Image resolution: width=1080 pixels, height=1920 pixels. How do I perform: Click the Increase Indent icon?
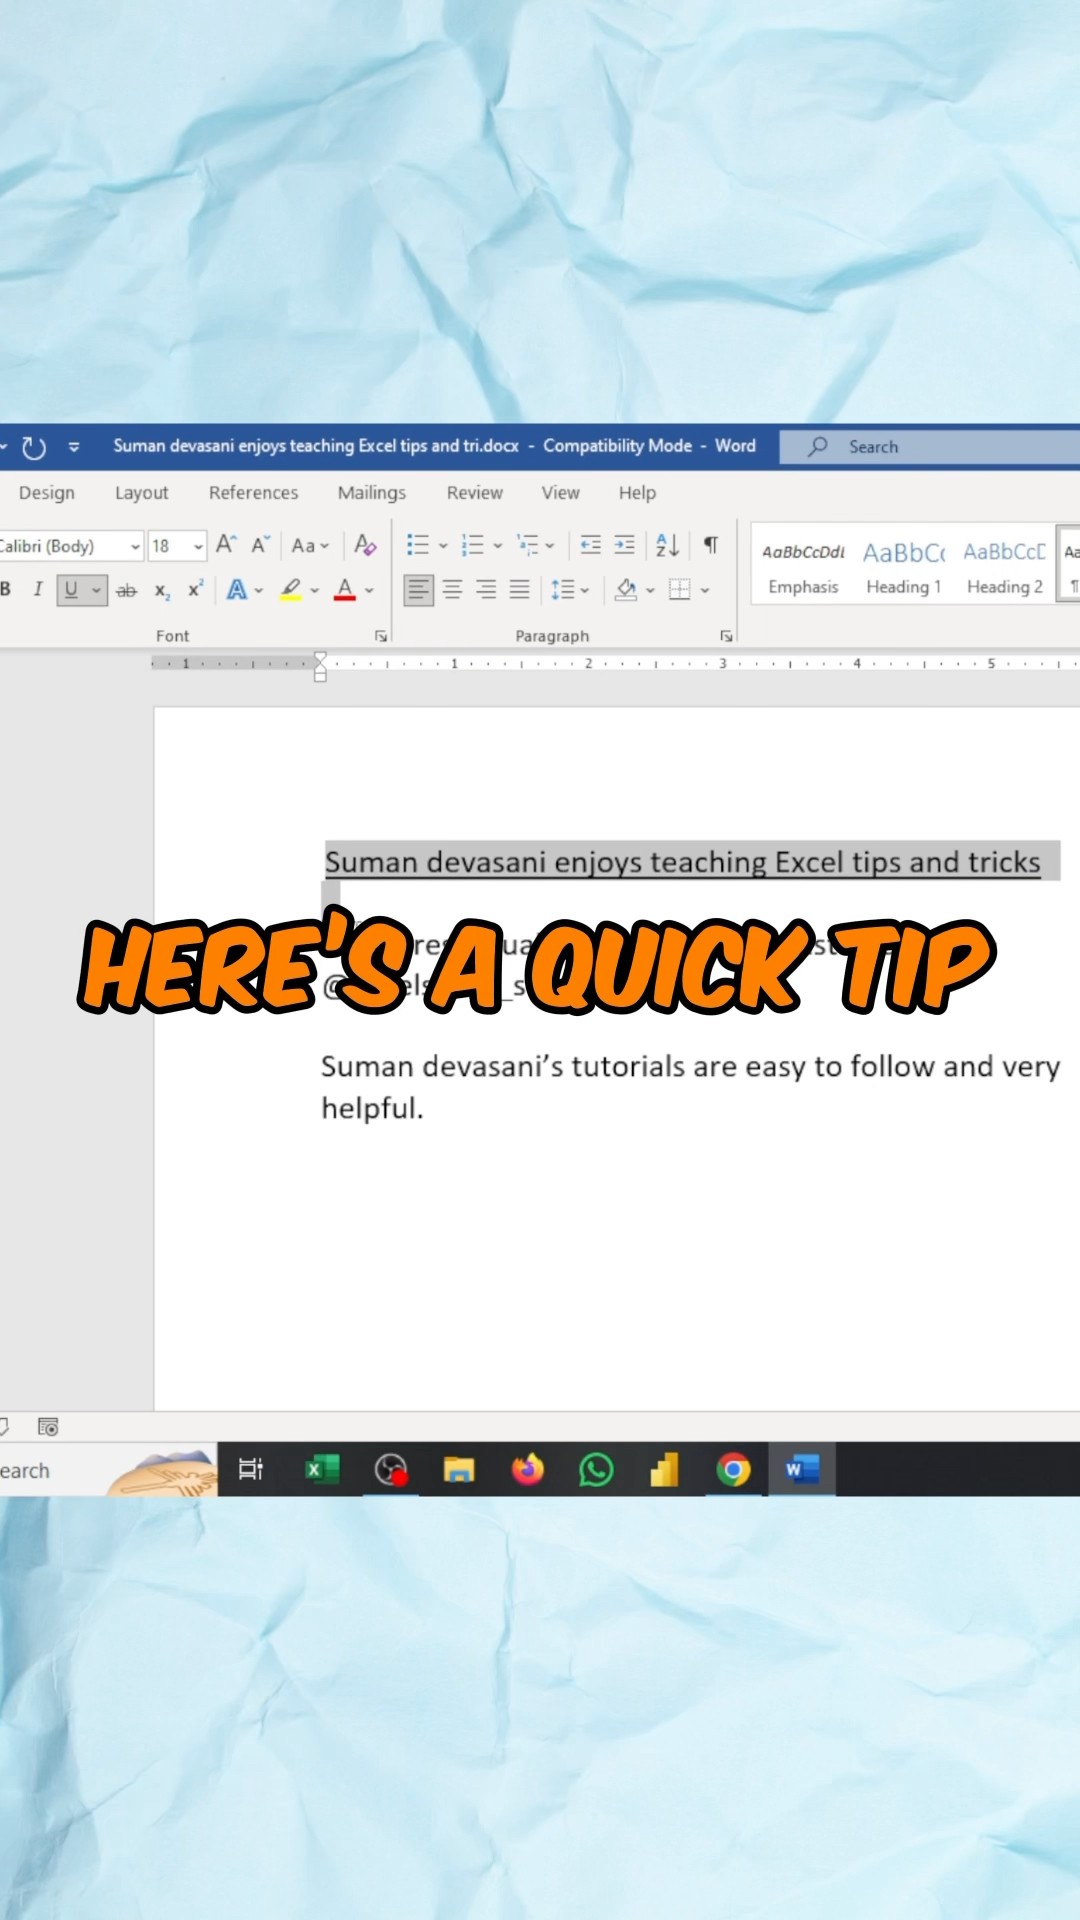[x=625, y=545]
